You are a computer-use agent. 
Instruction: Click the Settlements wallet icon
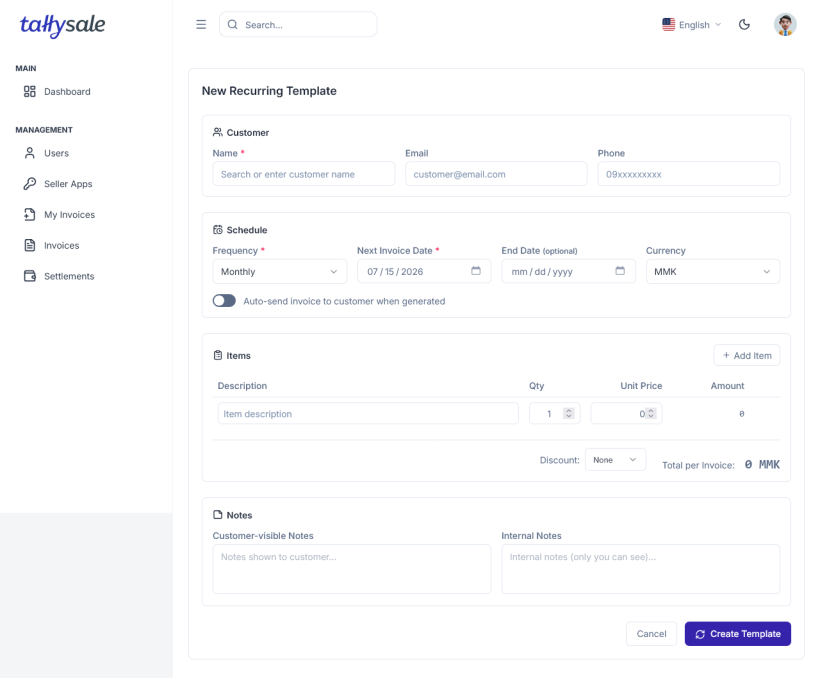click(30, 276)
